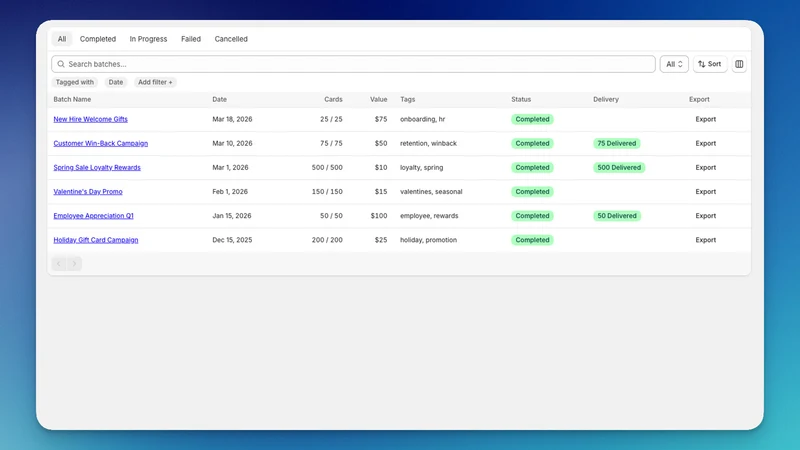Go to previous page arrow

59,264
